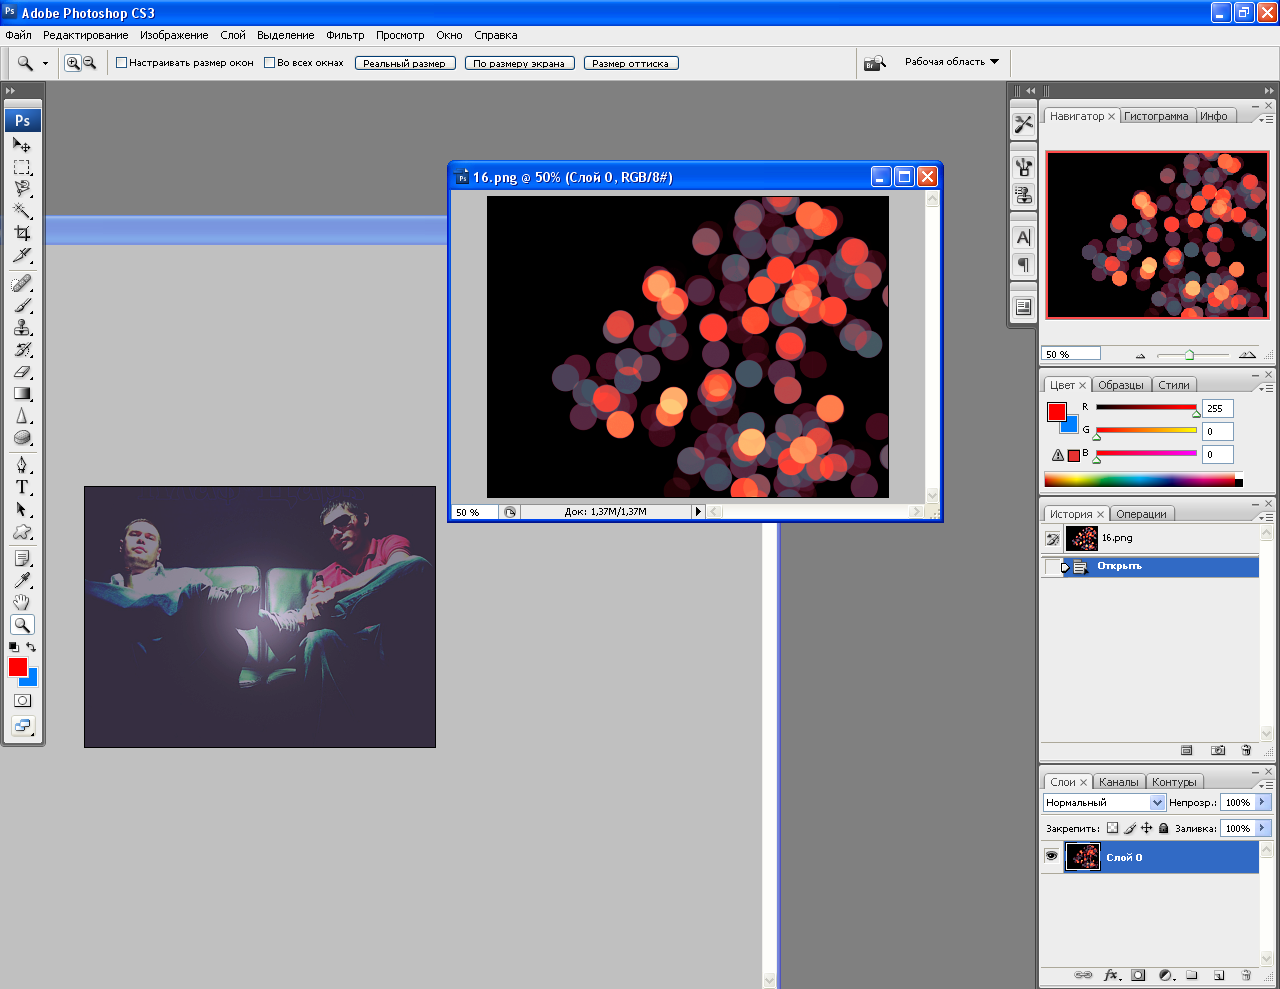Image resolution: width=1280 pixels, height=989 pixels.
Task: Choose the Eraser tool
Action: point(22,372)
